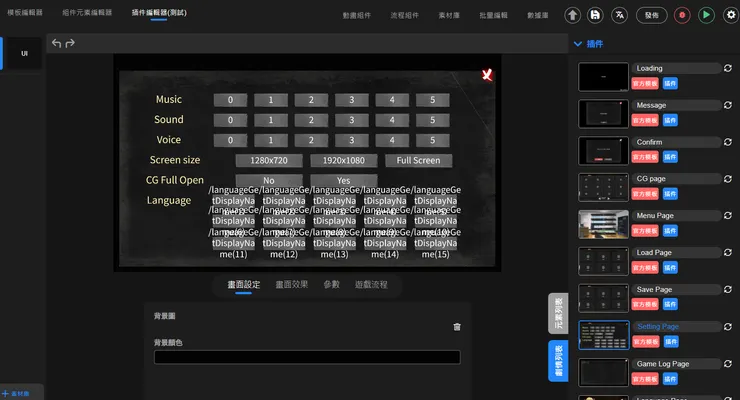Image resolution: width=740 pixels, height=400 pixels.
Task: Set Music volume to 0
Action: (x=230, y=100)
